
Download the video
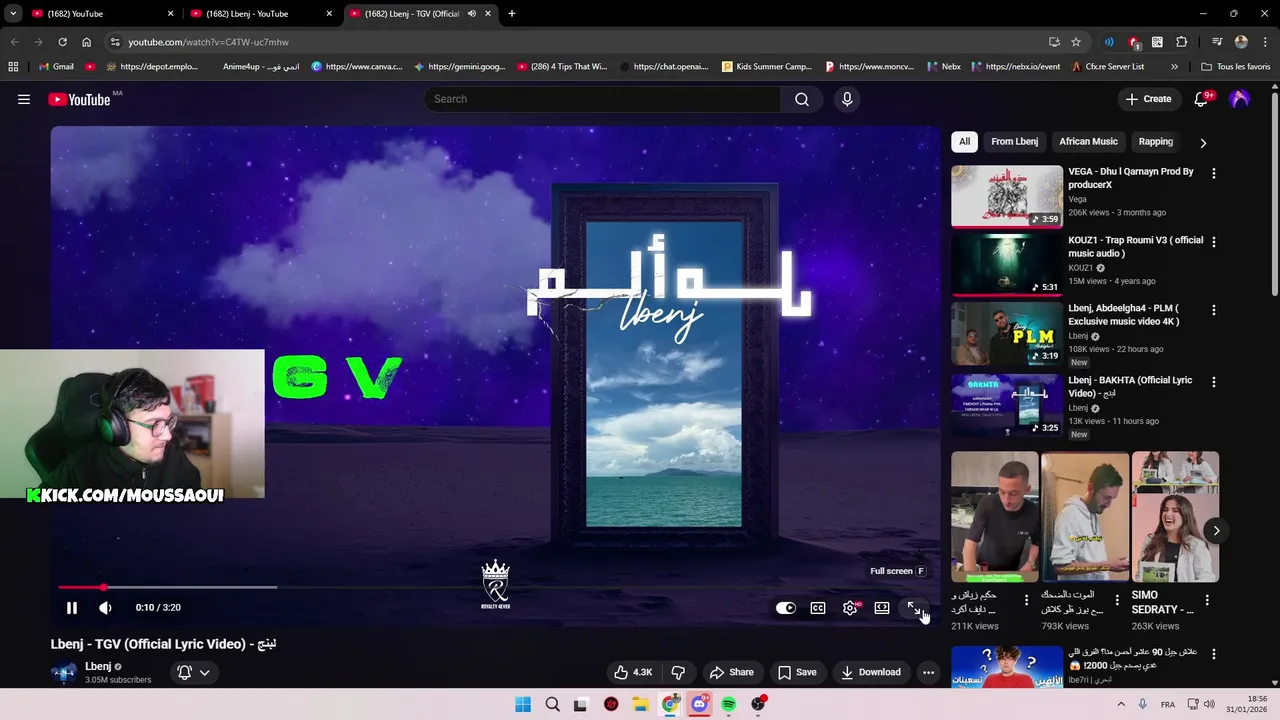(x=870, y=672)
